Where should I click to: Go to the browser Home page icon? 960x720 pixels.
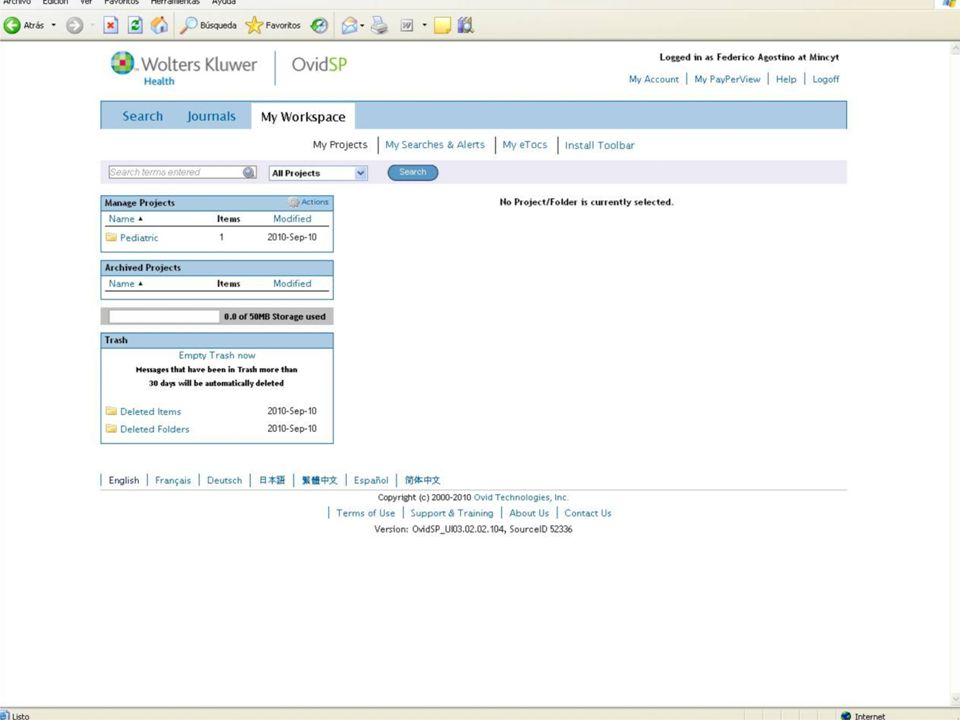point(159,25)
